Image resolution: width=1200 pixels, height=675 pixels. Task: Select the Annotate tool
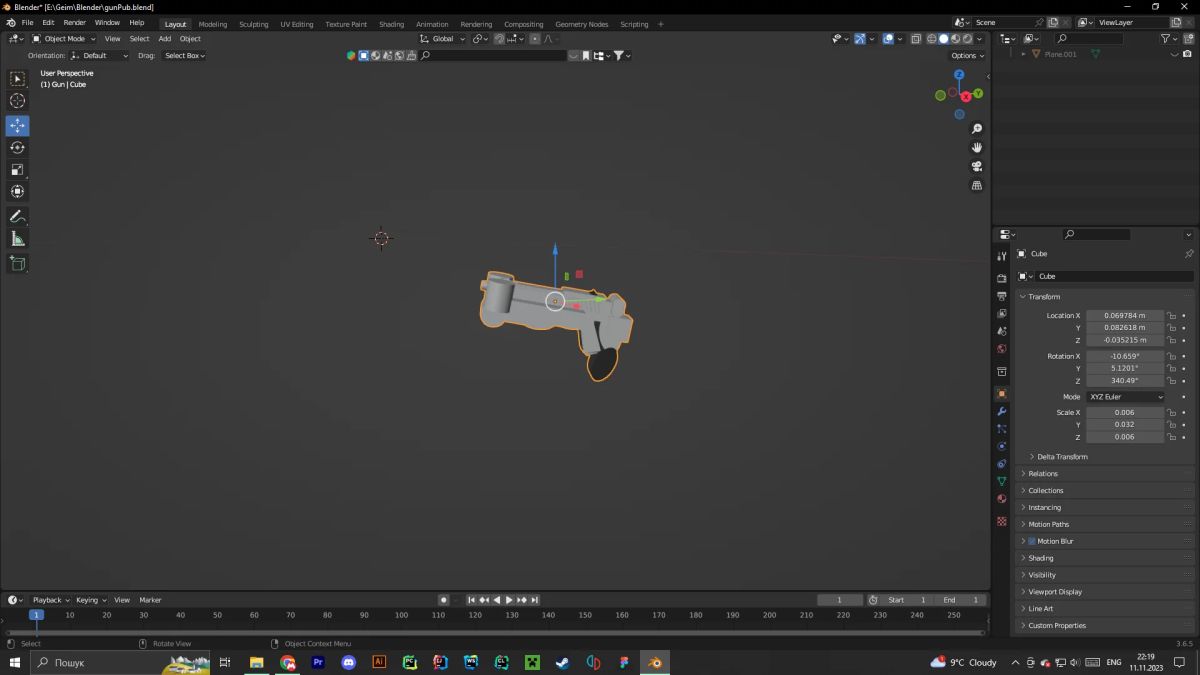pyautogui.click(x=18, y=216)
